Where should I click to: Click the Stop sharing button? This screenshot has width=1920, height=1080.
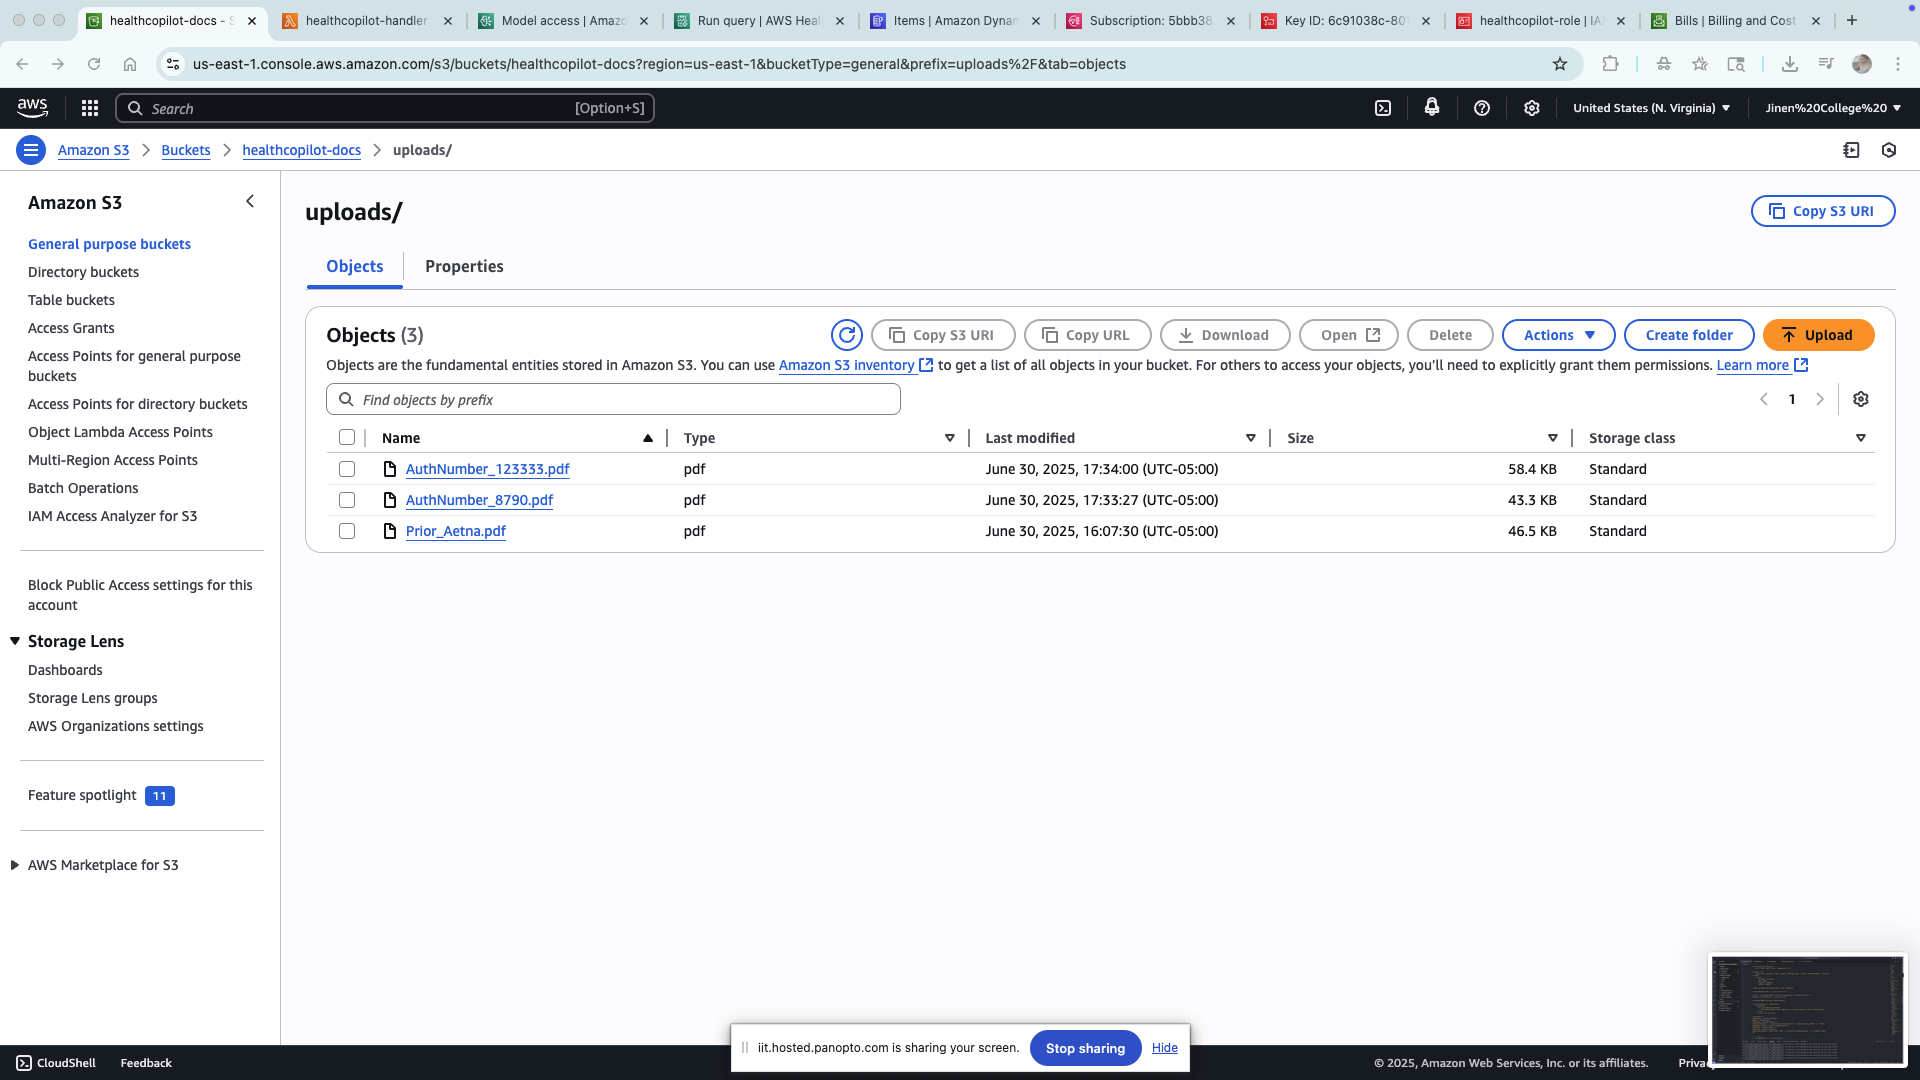(x=1085, y=1048)
